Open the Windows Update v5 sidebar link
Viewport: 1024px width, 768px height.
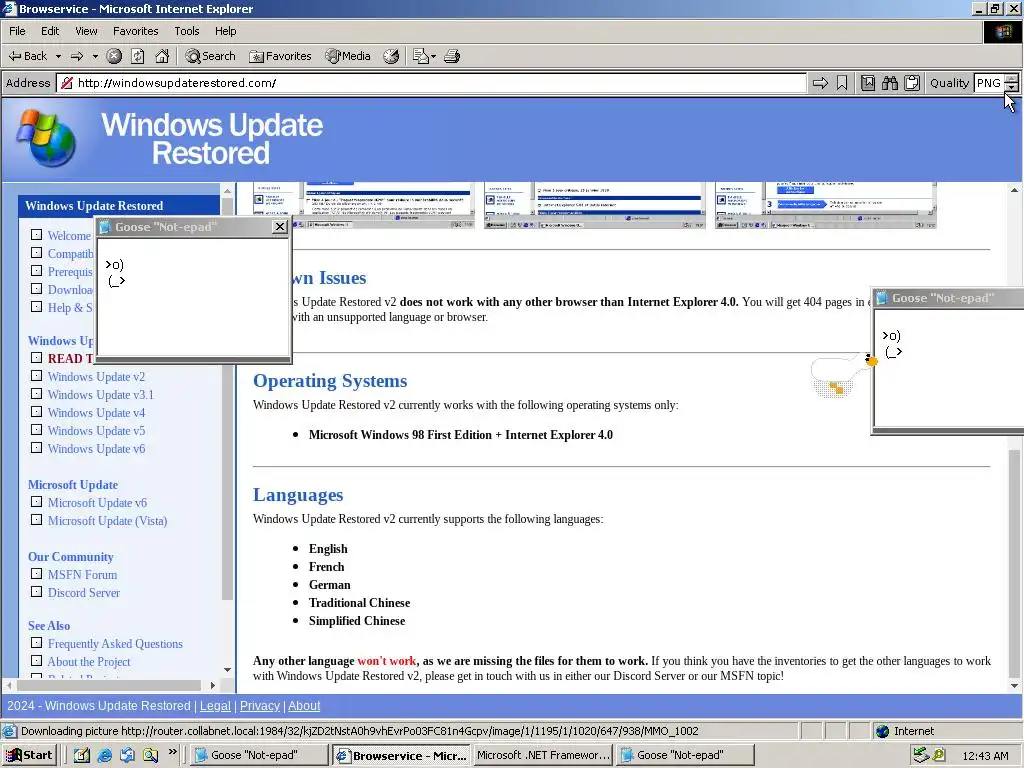tap(96, 430)
